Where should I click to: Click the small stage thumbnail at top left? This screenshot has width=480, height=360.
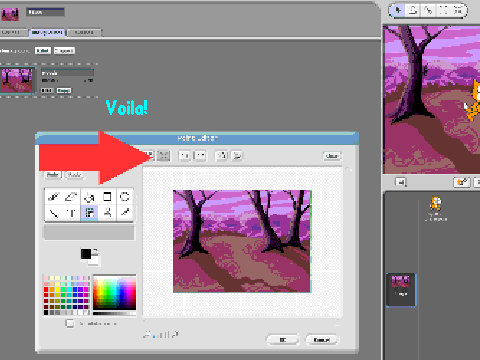click(10, 14)
